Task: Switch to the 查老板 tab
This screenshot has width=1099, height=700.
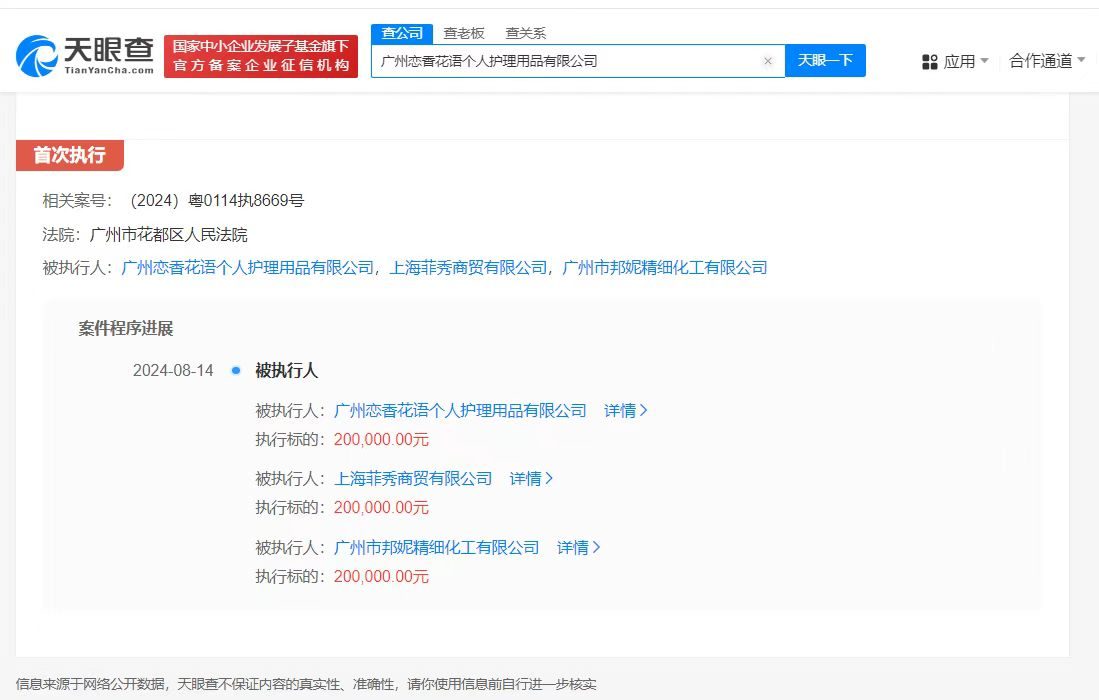Action: 463,32
